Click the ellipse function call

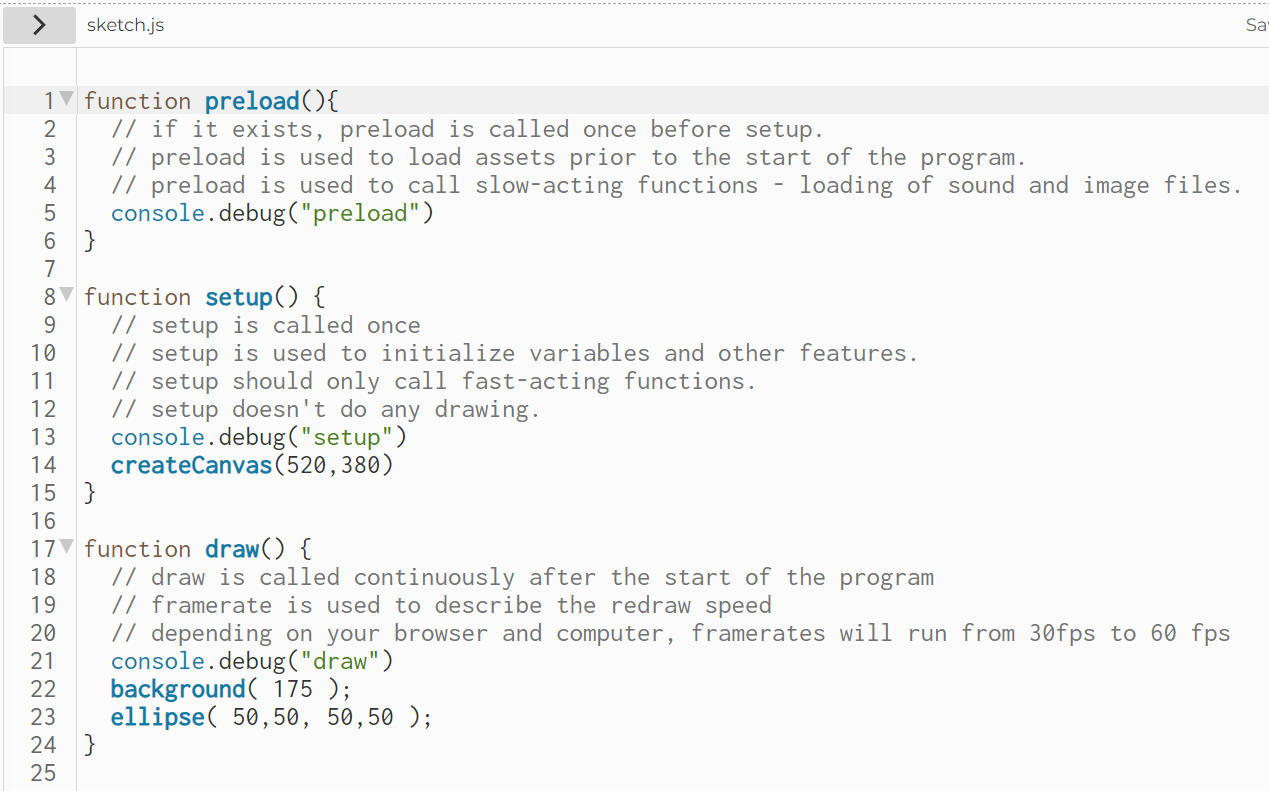[x=158, y=717]
